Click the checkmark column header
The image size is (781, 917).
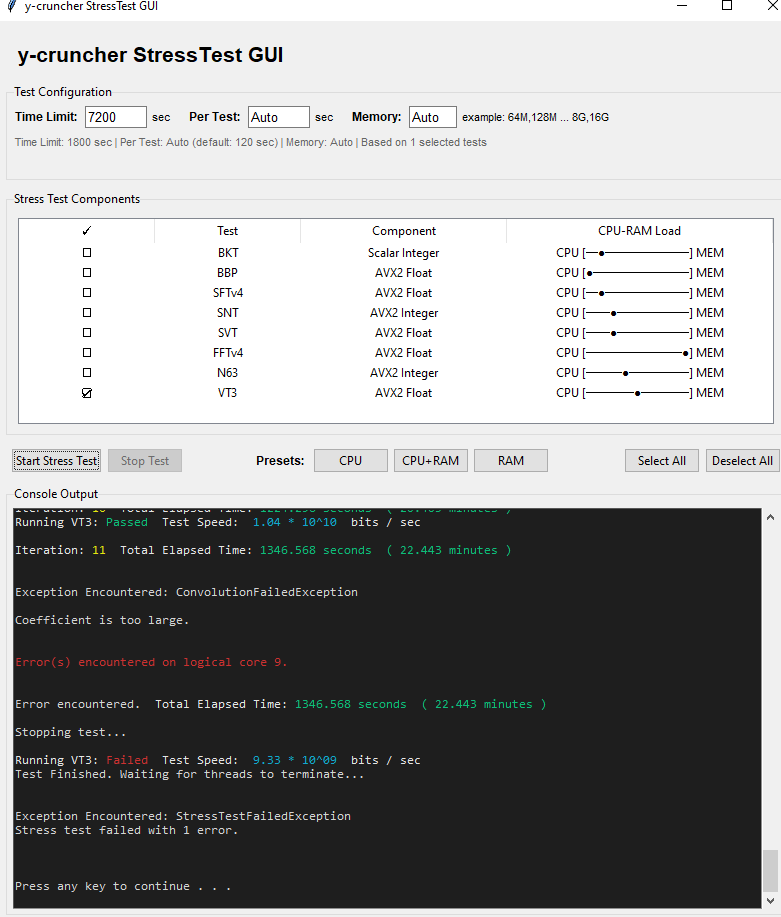[87, 231]
